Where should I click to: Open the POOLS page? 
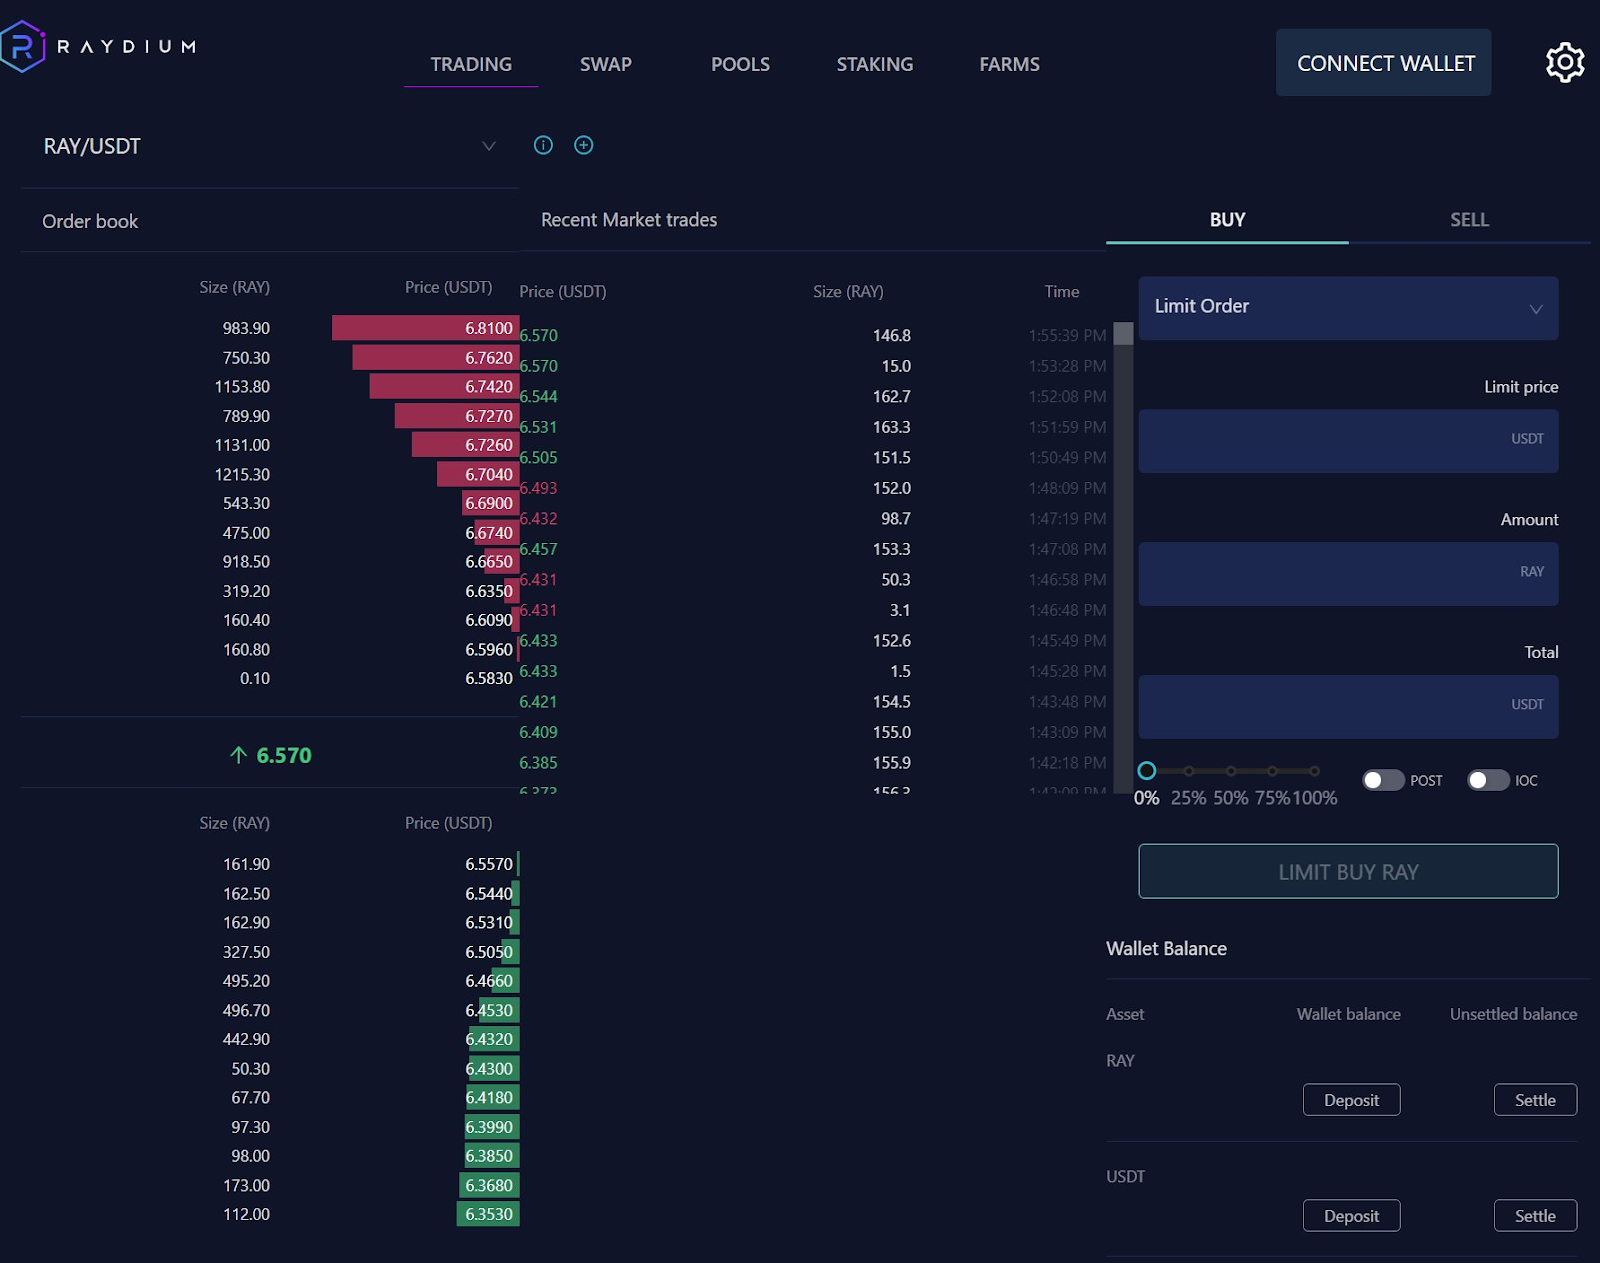click(740, 64)
